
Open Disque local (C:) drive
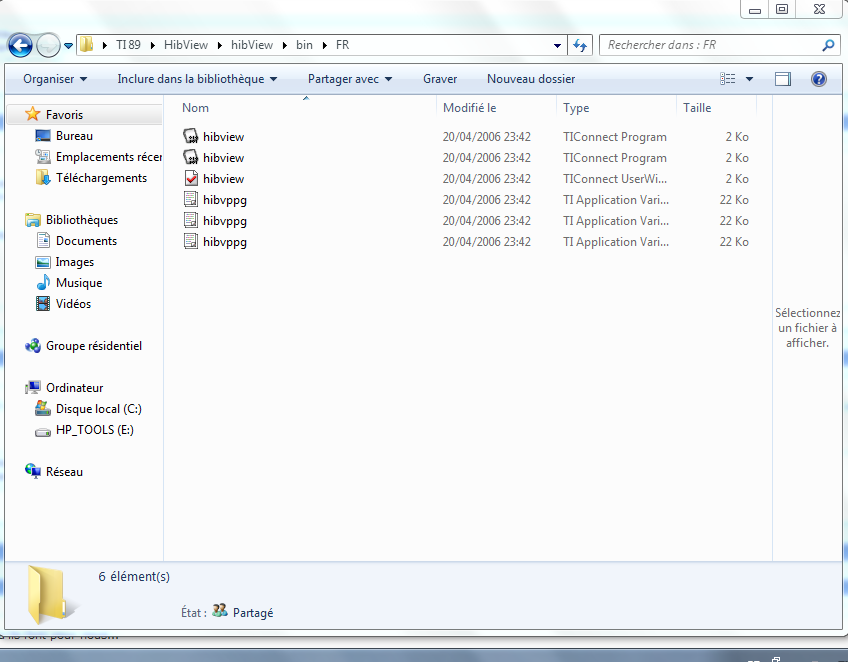(98, 409)
